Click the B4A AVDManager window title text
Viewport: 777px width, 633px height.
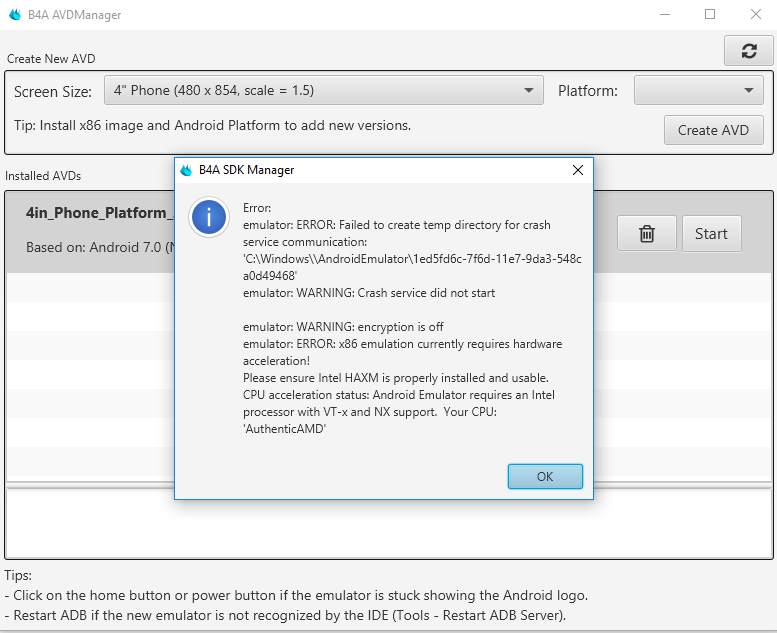pos(75,15)
